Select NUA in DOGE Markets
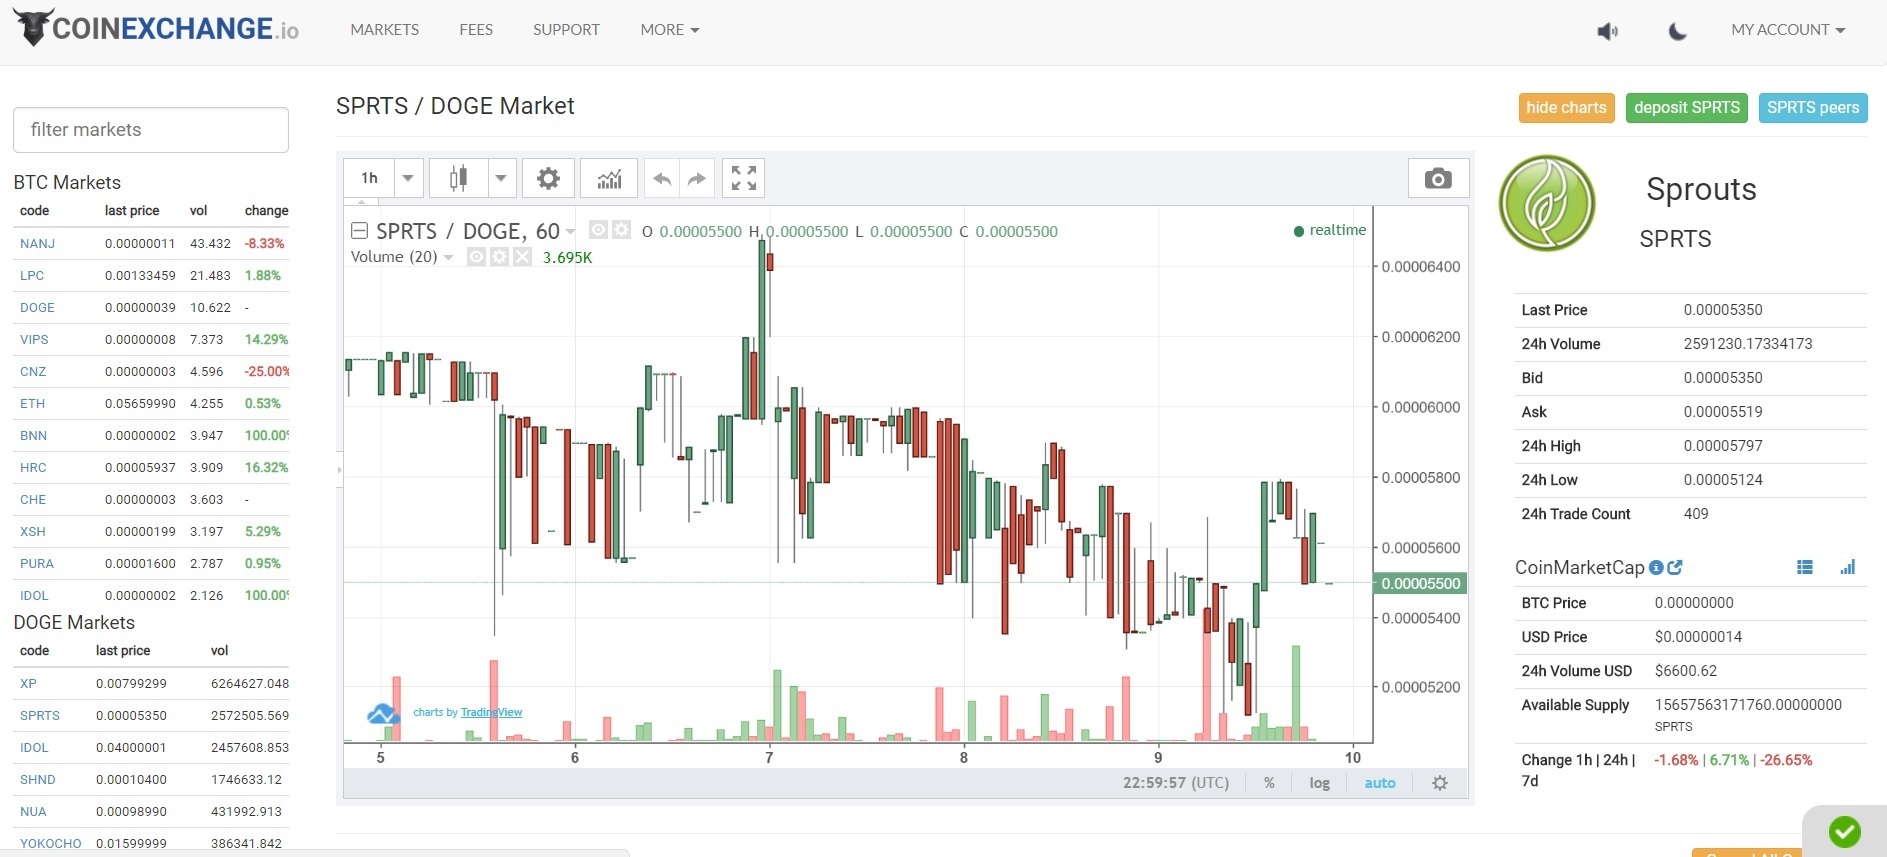This screenshot has width=1887, height=857. [x=33, y=811]
